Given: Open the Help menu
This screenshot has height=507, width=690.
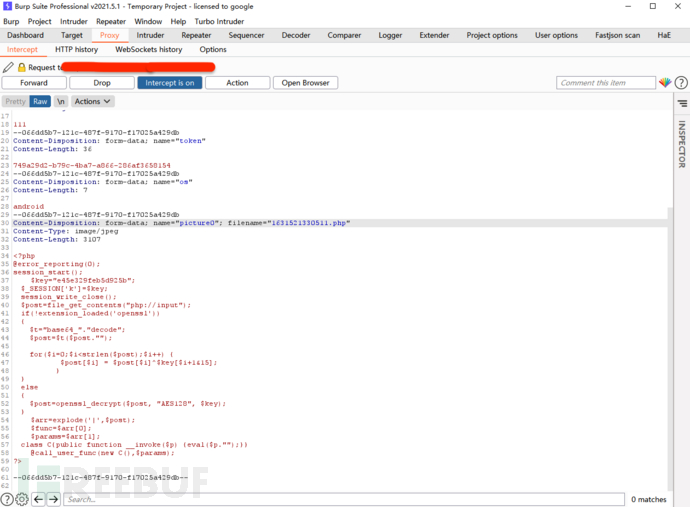Looking at the screenshot, I should click(178, 21).
